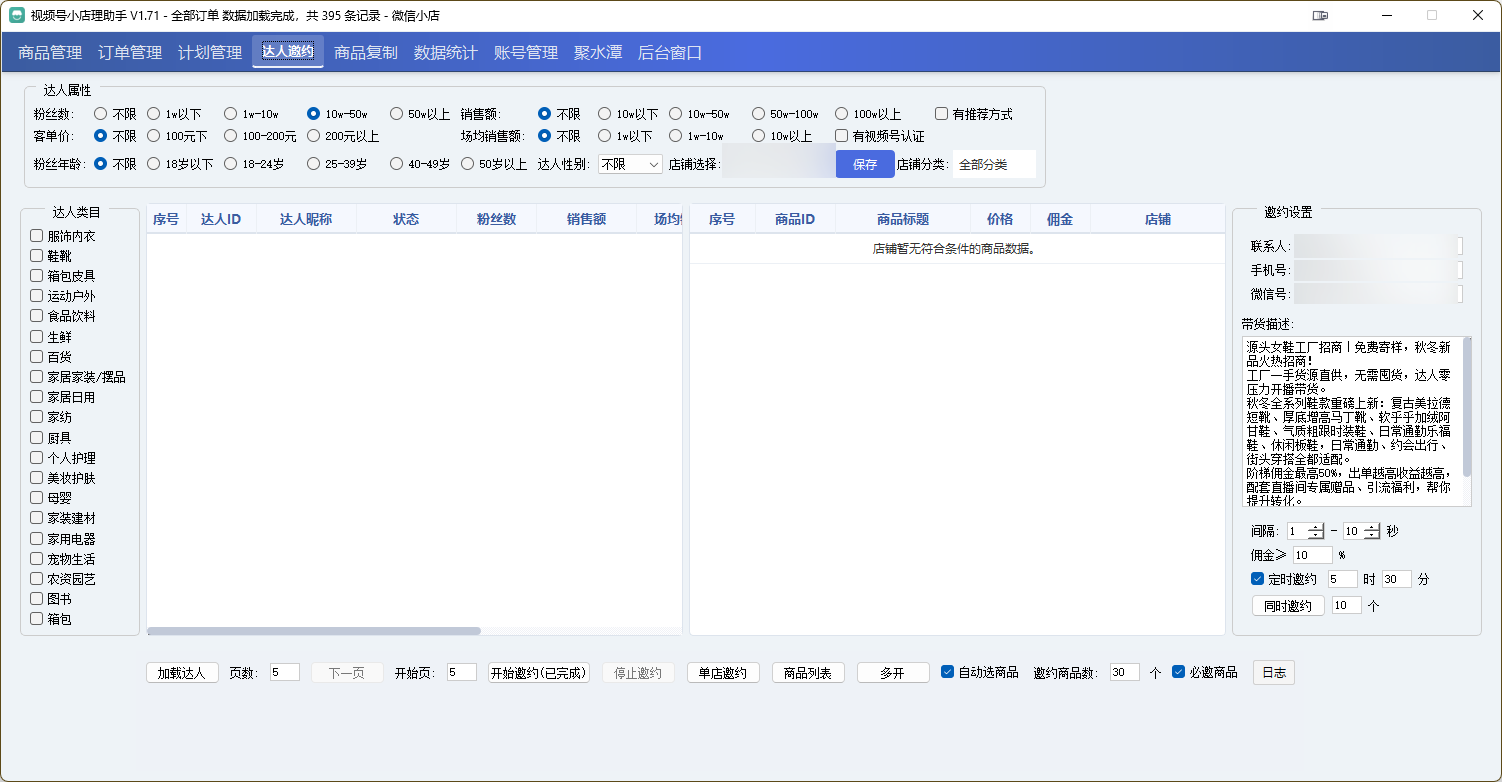Screen dimensions: 1502x782
Task: Click the 保存 button
Action: pos(865,164)
